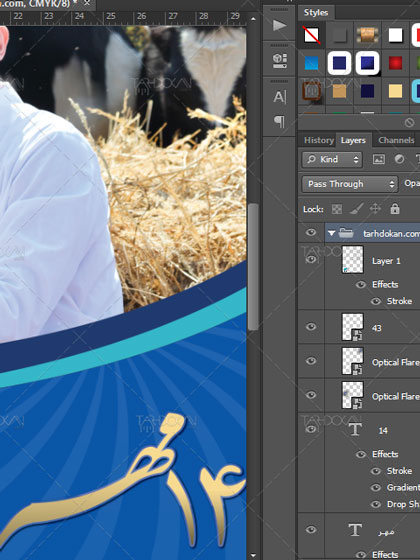
Task: Apply the tan square style swatch
Action: tap(339, 91)
